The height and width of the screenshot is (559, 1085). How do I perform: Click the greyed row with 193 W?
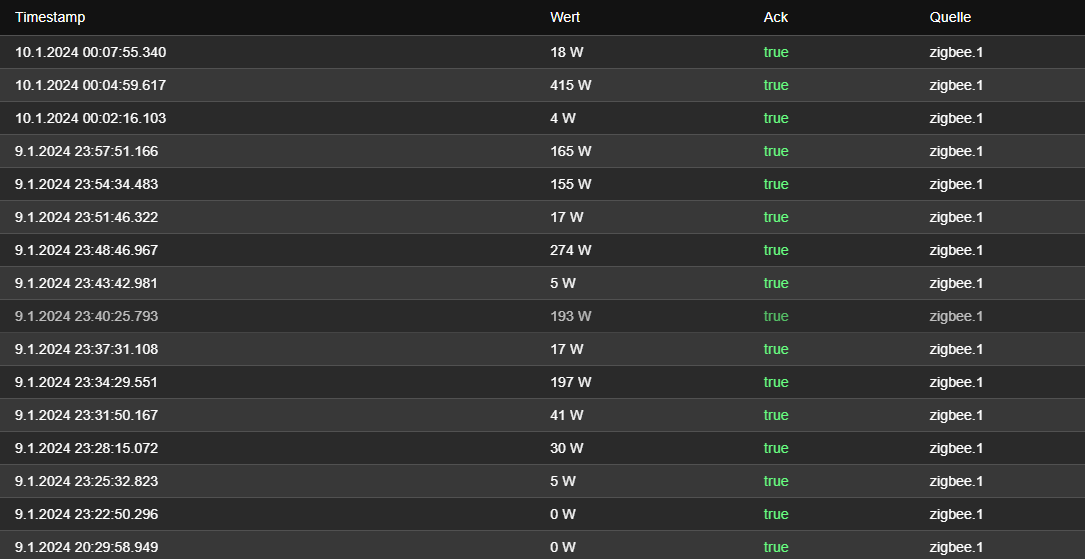(542, 316)
